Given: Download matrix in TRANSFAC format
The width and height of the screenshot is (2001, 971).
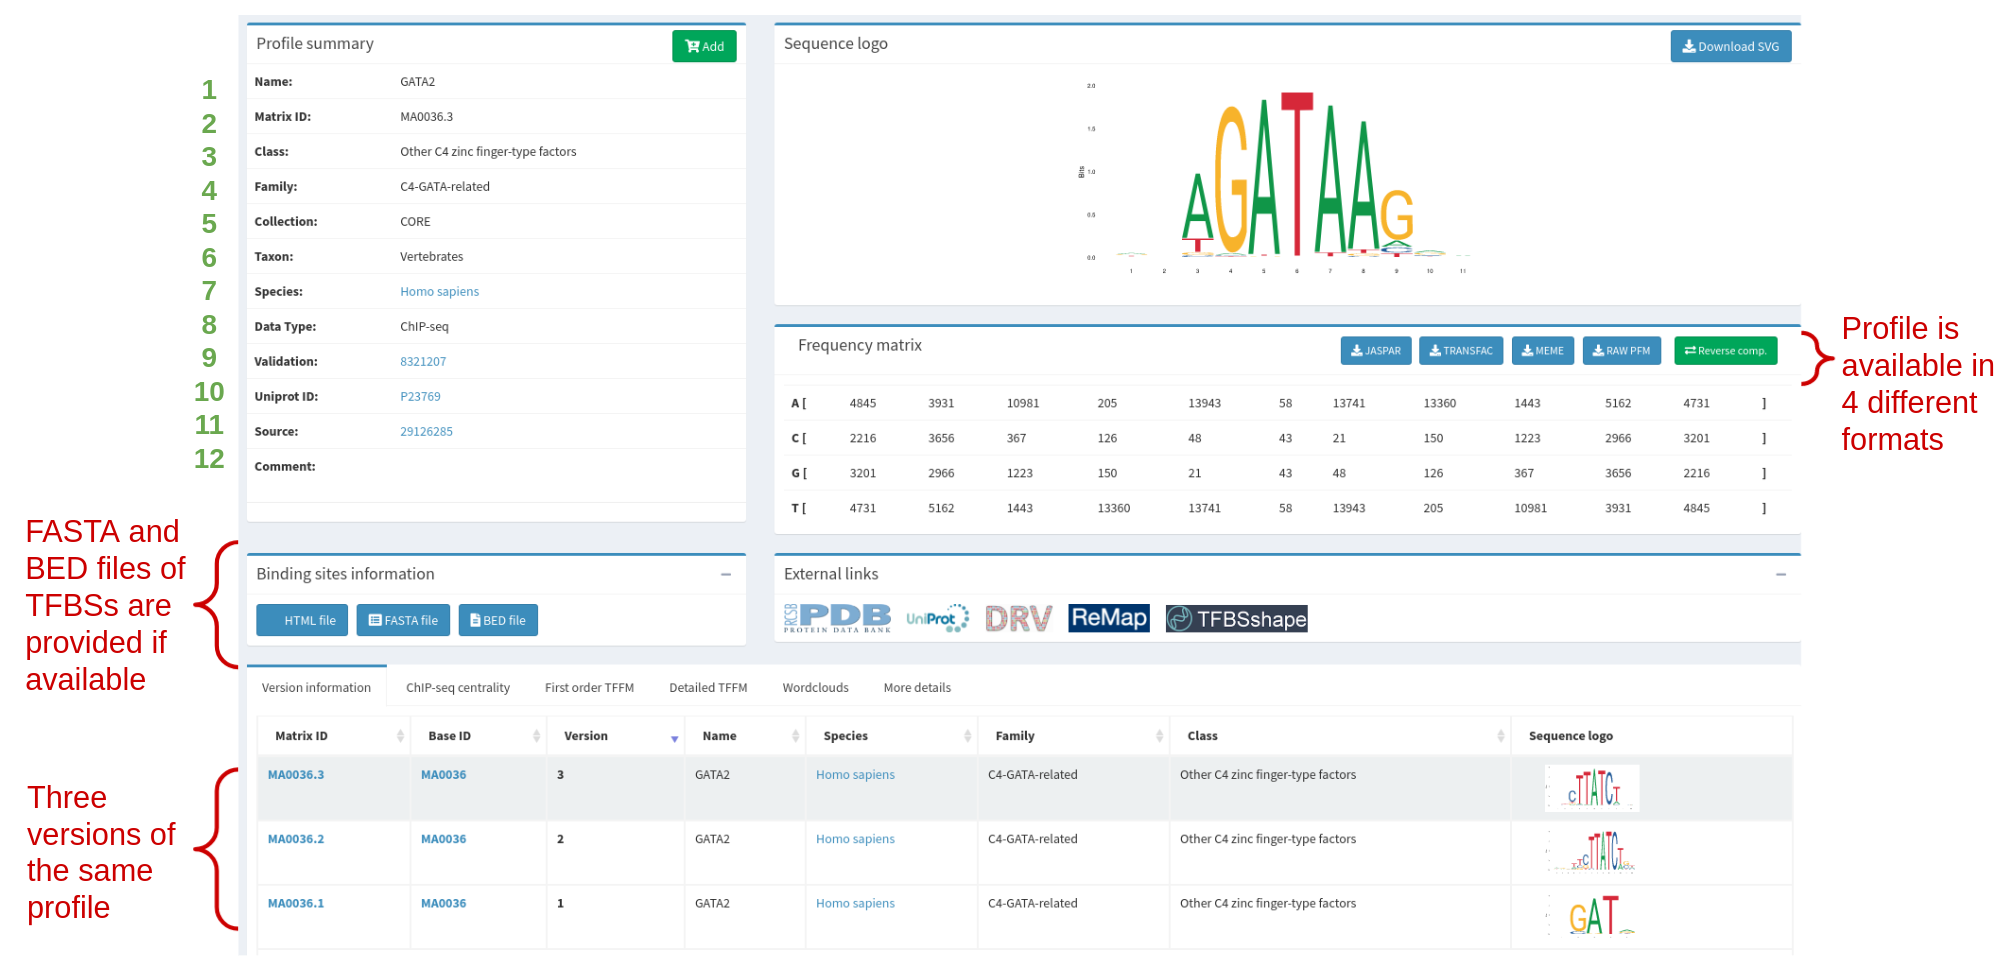Looking at the screenshot, I should (1460, 351).
